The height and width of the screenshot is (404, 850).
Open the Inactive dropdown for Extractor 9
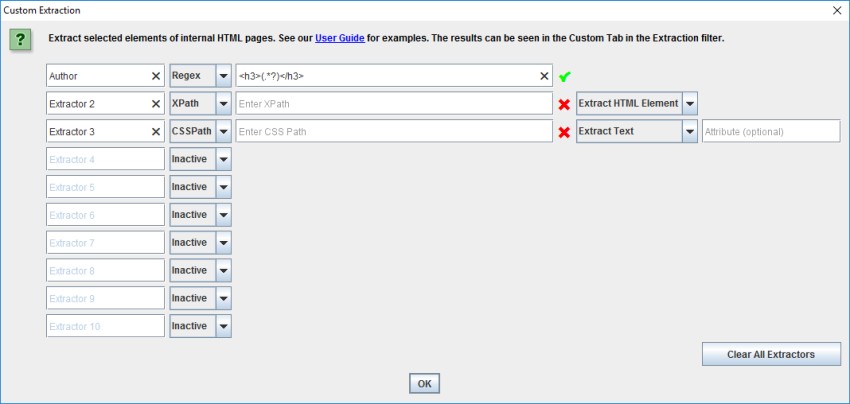click(x=201, y=298)
